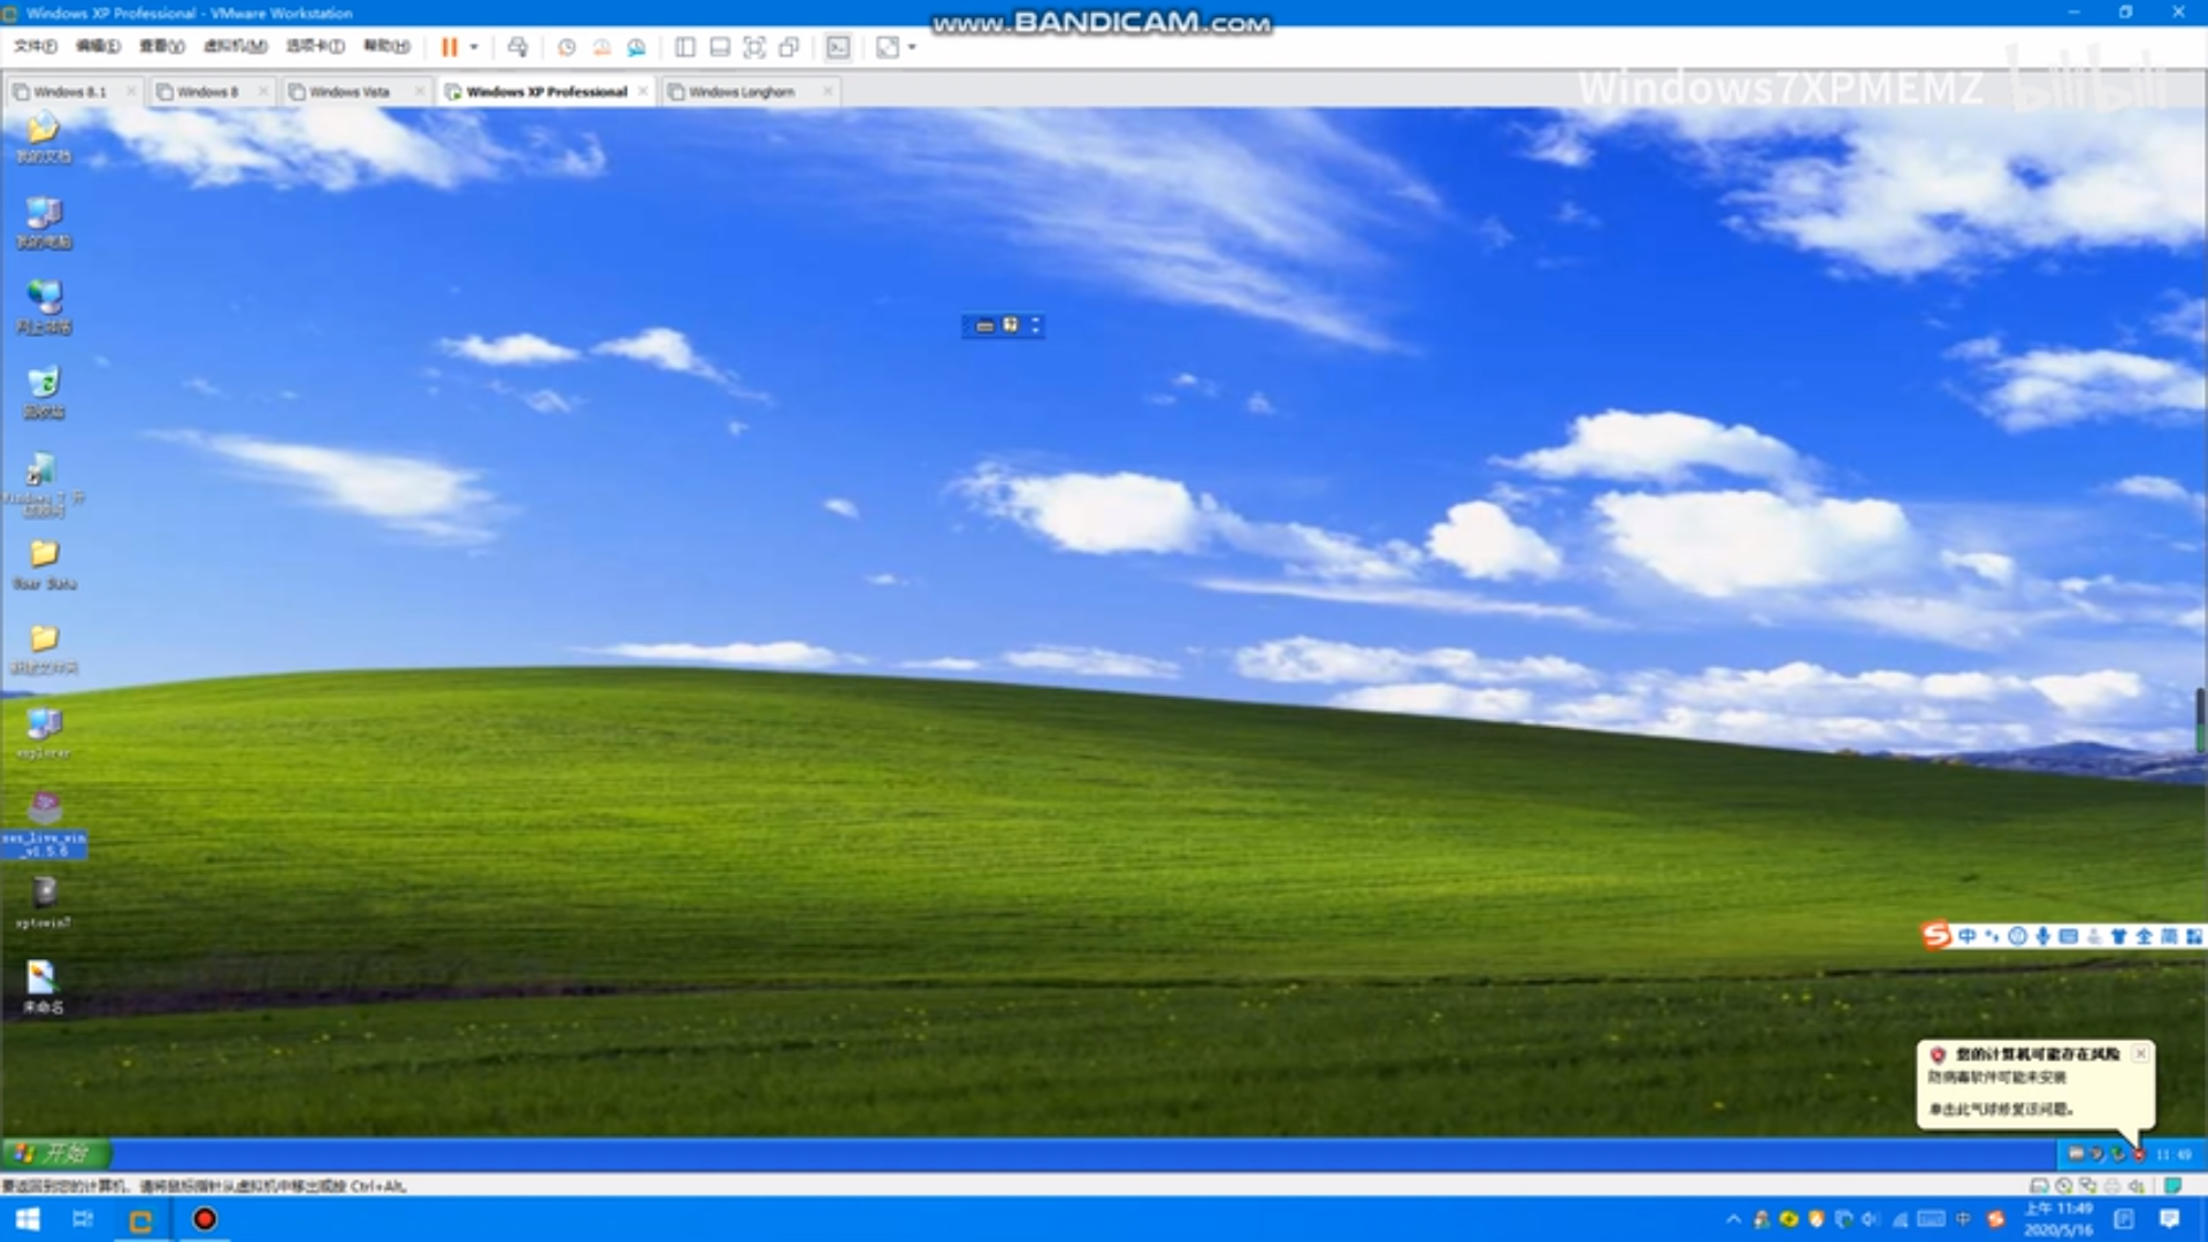The width and height of the screenshot is (2208, 1242).
Task: Click the XP taskbar clock 11:49
Action: tap(2174, 1155)
